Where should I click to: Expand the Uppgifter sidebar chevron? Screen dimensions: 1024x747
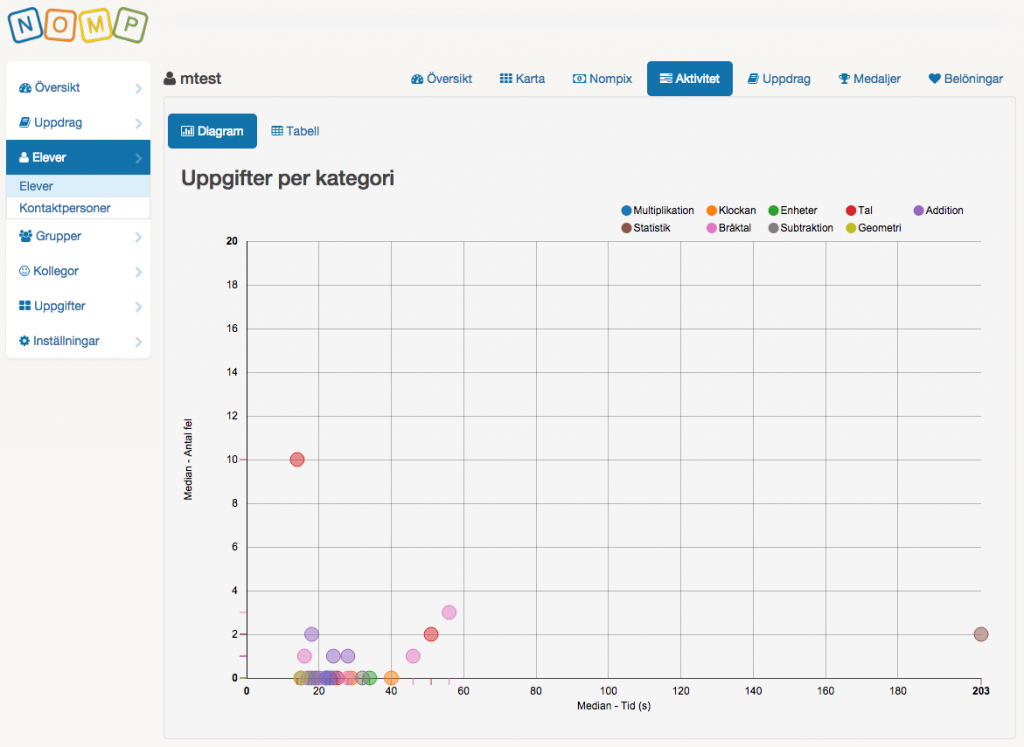coord(138,307)
